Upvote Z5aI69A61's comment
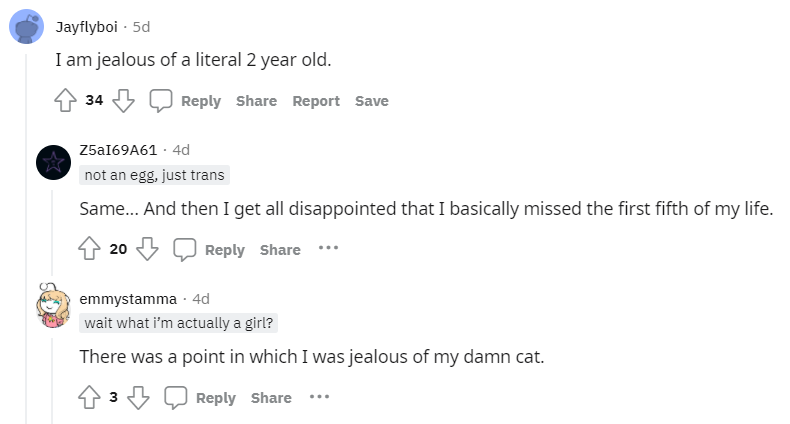This screenshot has width=790, height=424. 89,248
